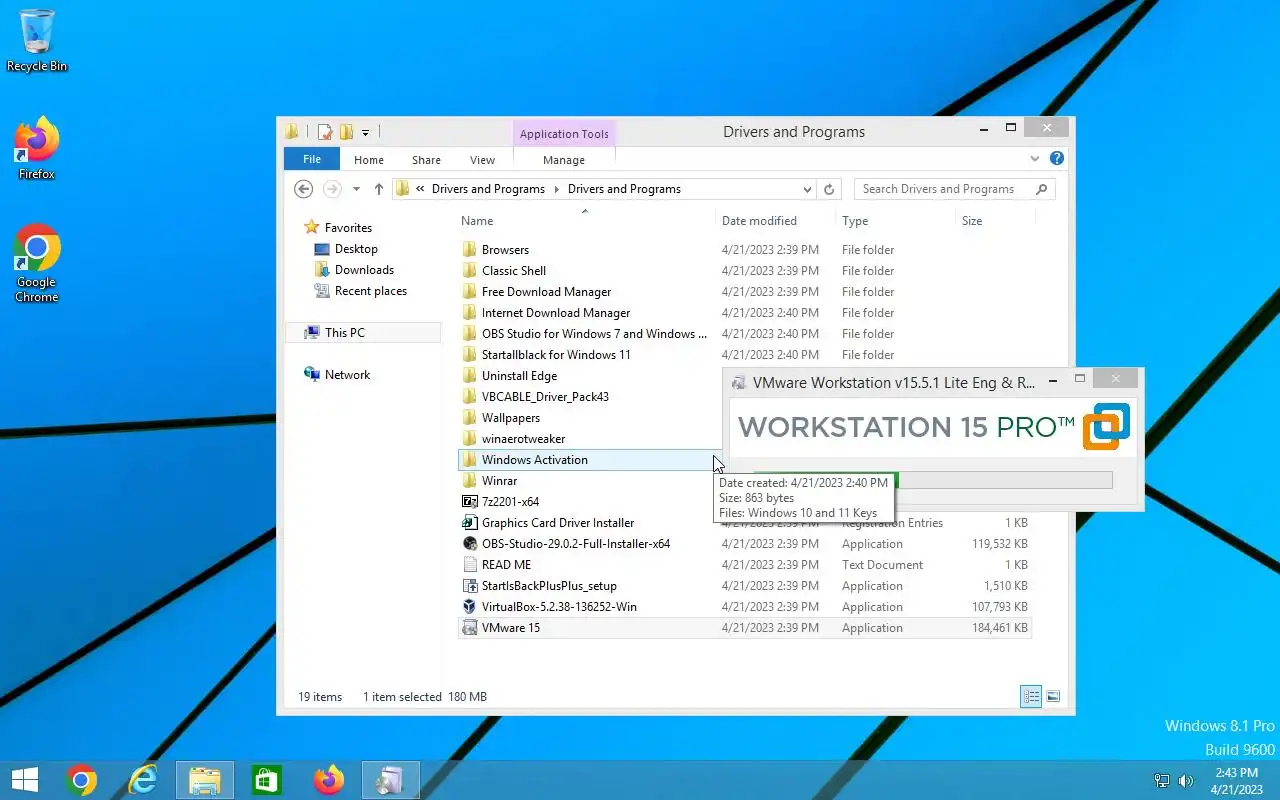Open the Recent locations dropdown arrow
1280x800 pixels.
pos(356,189)
